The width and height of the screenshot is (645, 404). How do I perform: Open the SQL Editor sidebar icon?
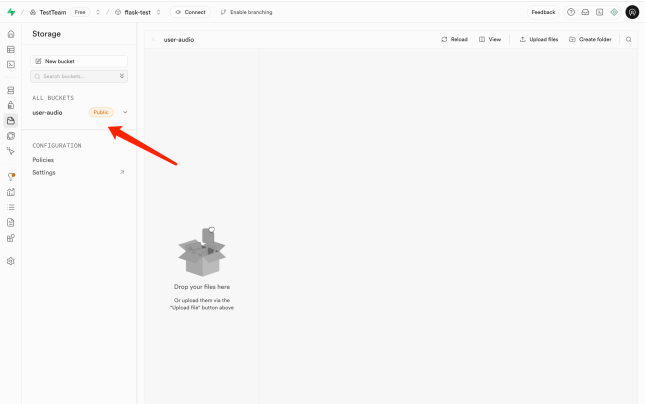[x=11, y=64]
